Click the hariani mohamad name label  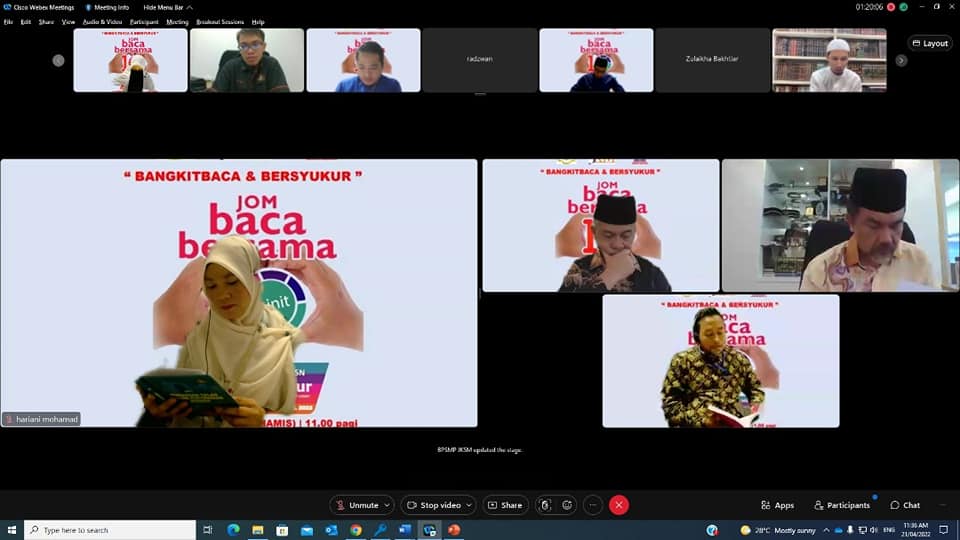pos(41,419)
